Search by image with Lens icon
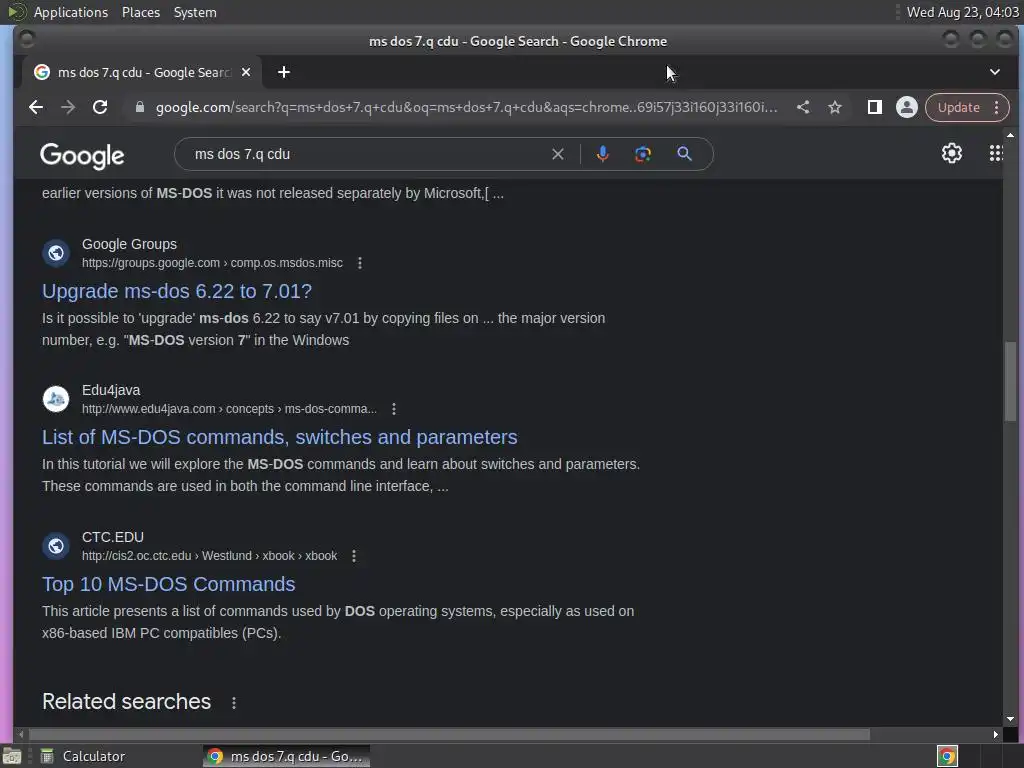Image resolution: width=1024 pixels, height=768 pixels. point(643,154)
